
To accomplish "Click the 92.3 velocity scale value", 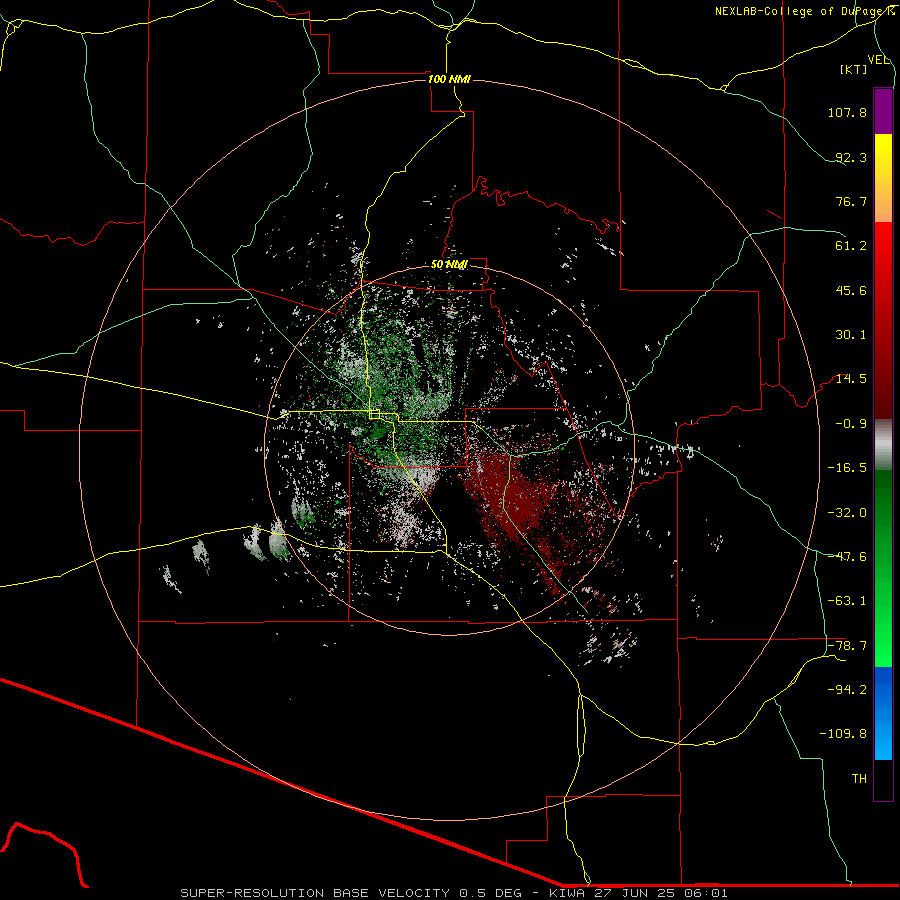I will click(x=851, y=157).
